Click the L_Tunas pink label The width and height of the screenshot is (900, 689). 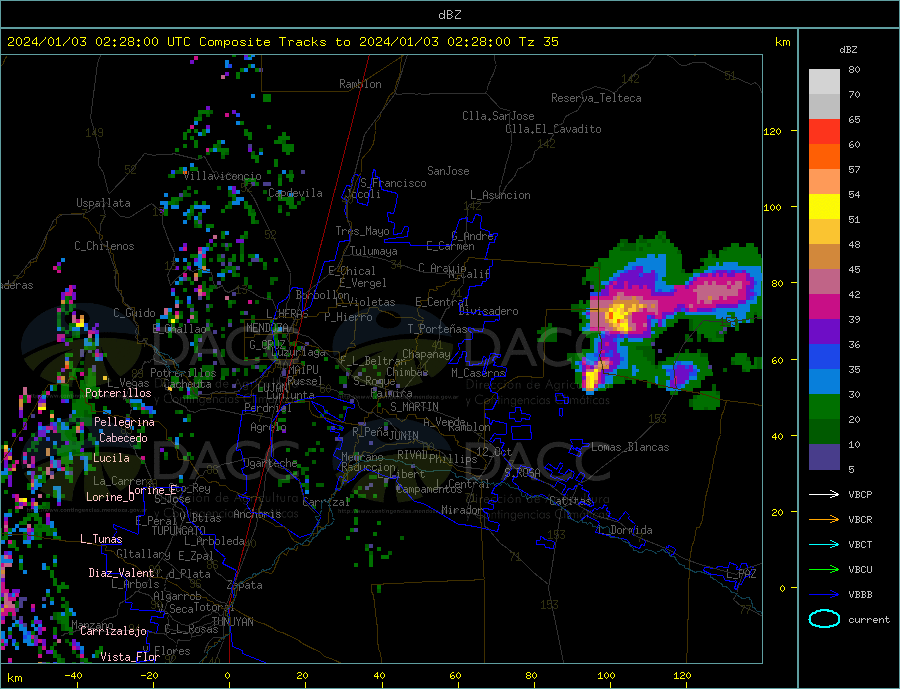coord(101,539)
